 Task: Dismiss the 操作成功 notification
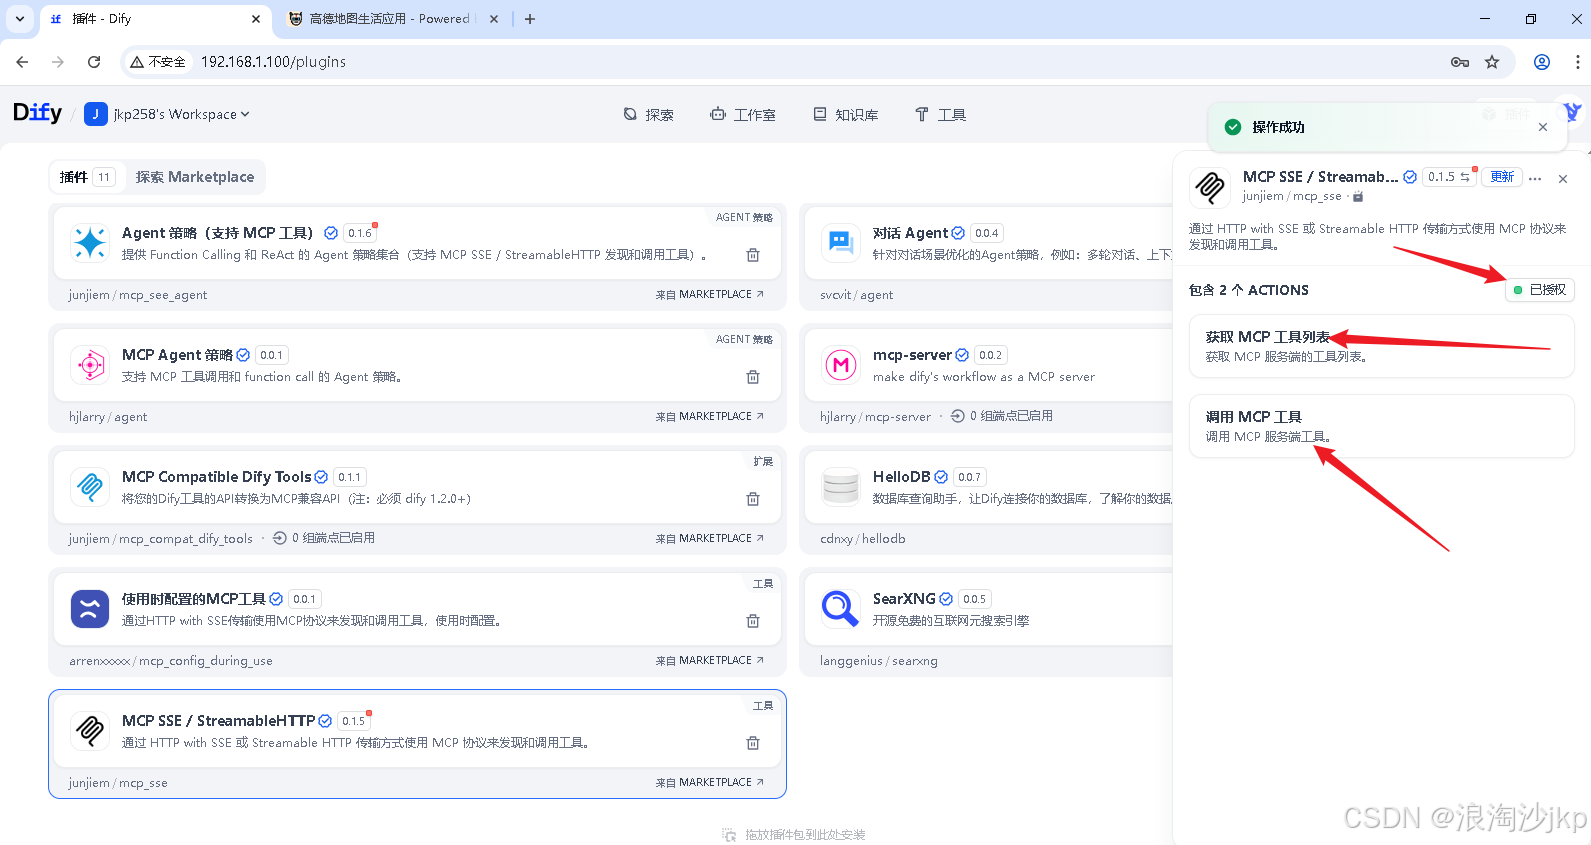1543,127
